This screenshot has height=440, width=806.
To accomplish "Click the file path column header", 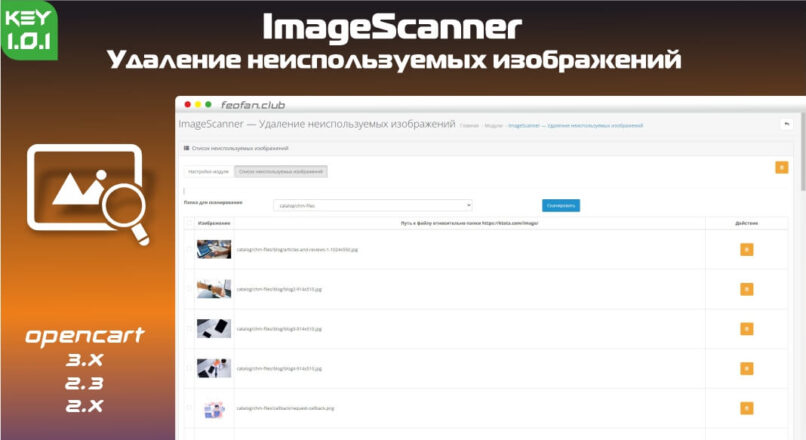I will [469, 223].
